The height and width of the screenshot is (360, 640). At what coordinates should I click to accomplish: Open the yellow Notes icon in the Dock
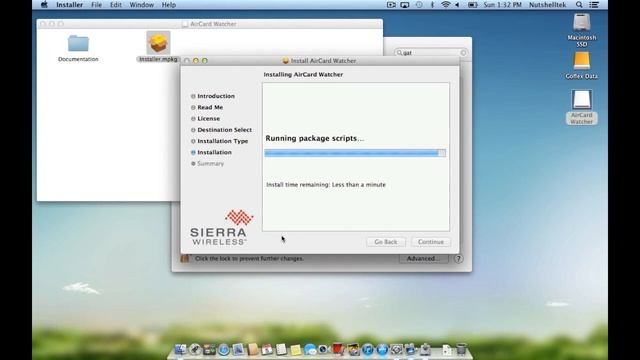pyautogui.click(x=296, y=350)
